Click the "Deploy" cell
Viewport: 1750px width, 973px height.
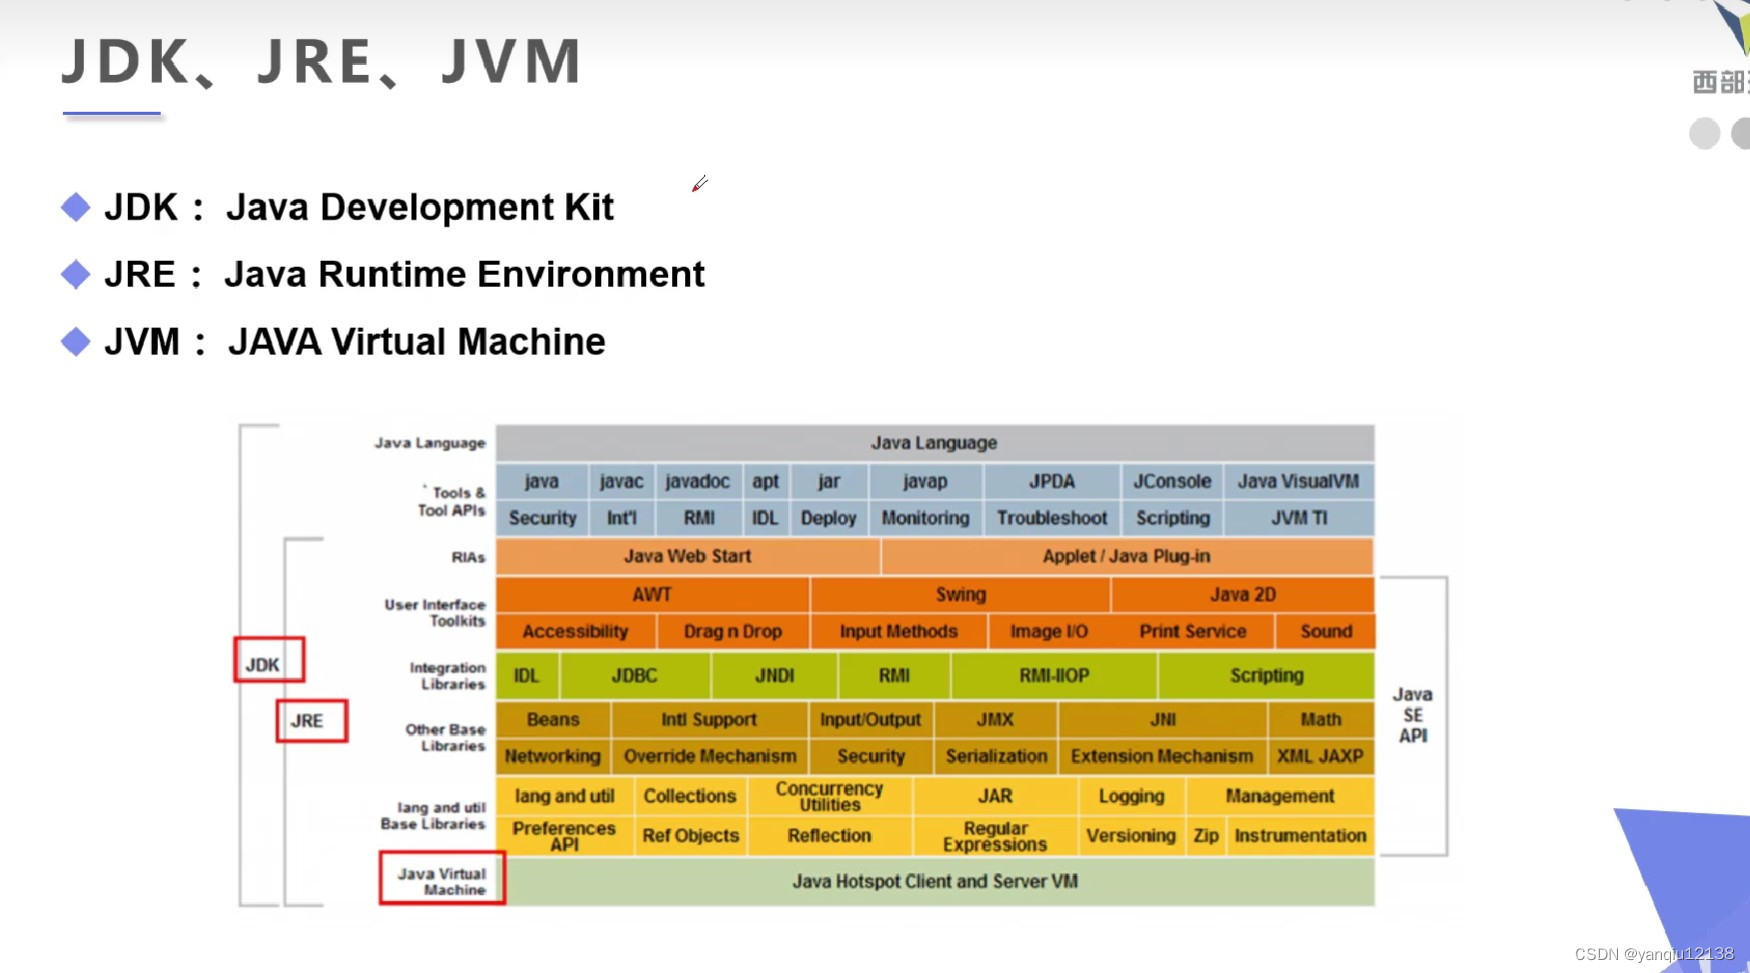[829, 518]
